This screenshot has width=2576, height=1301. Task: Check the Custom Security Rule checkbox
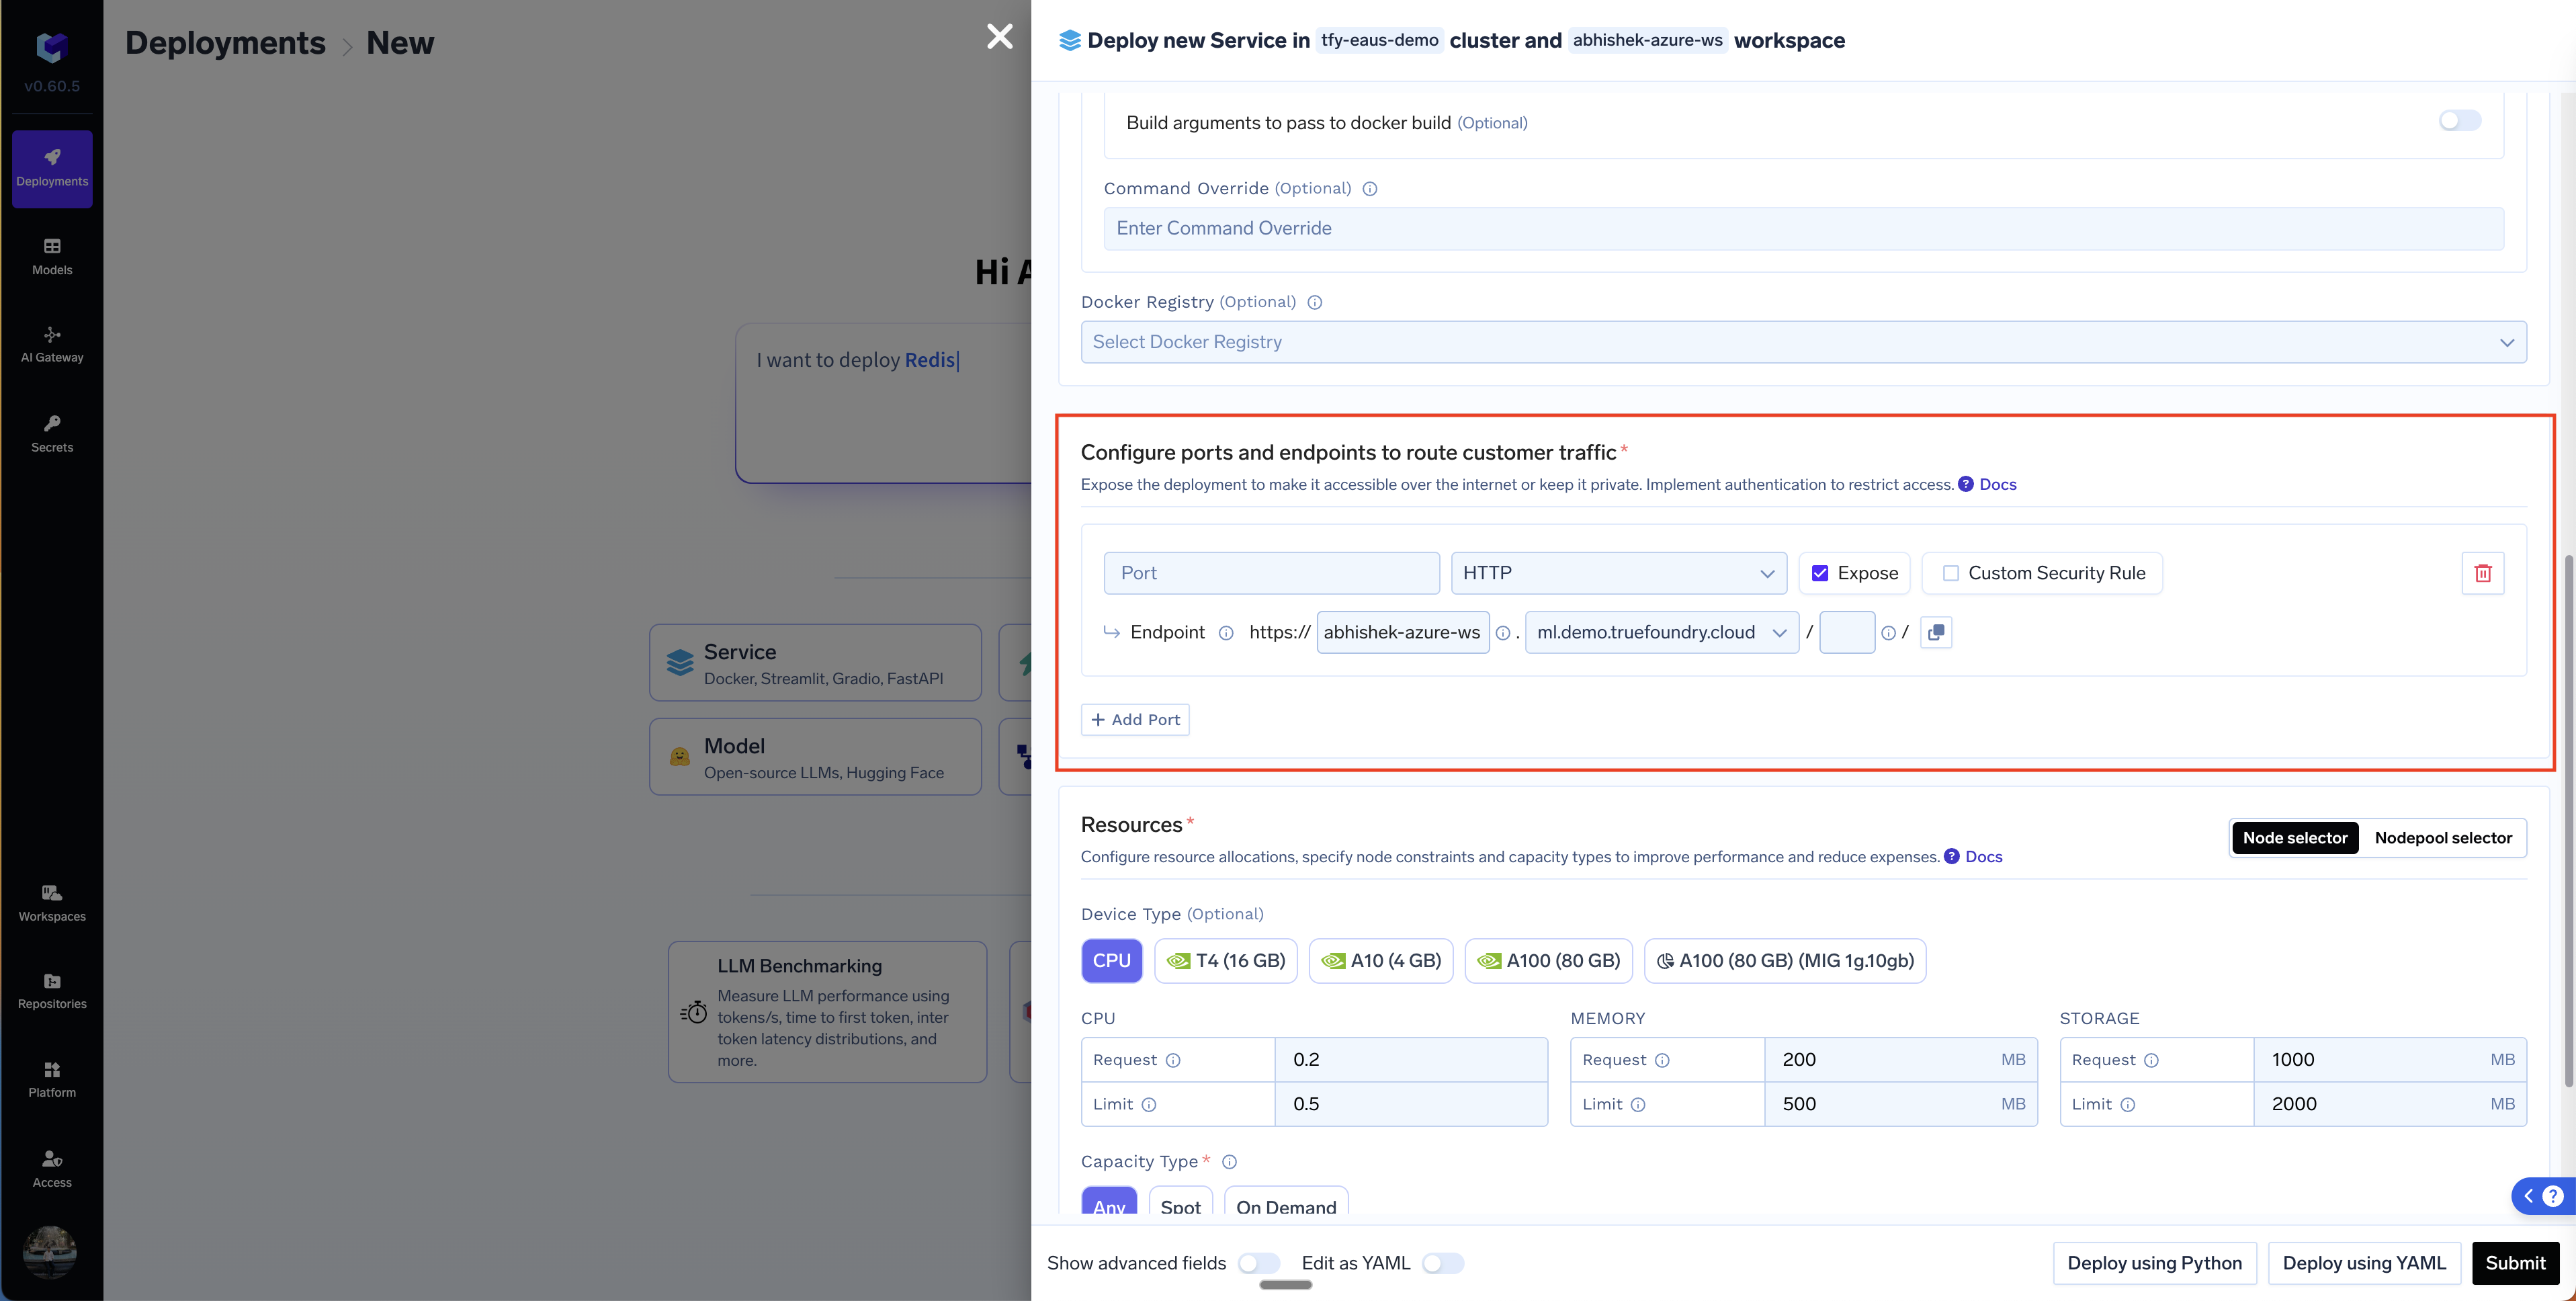(1950, 573)
